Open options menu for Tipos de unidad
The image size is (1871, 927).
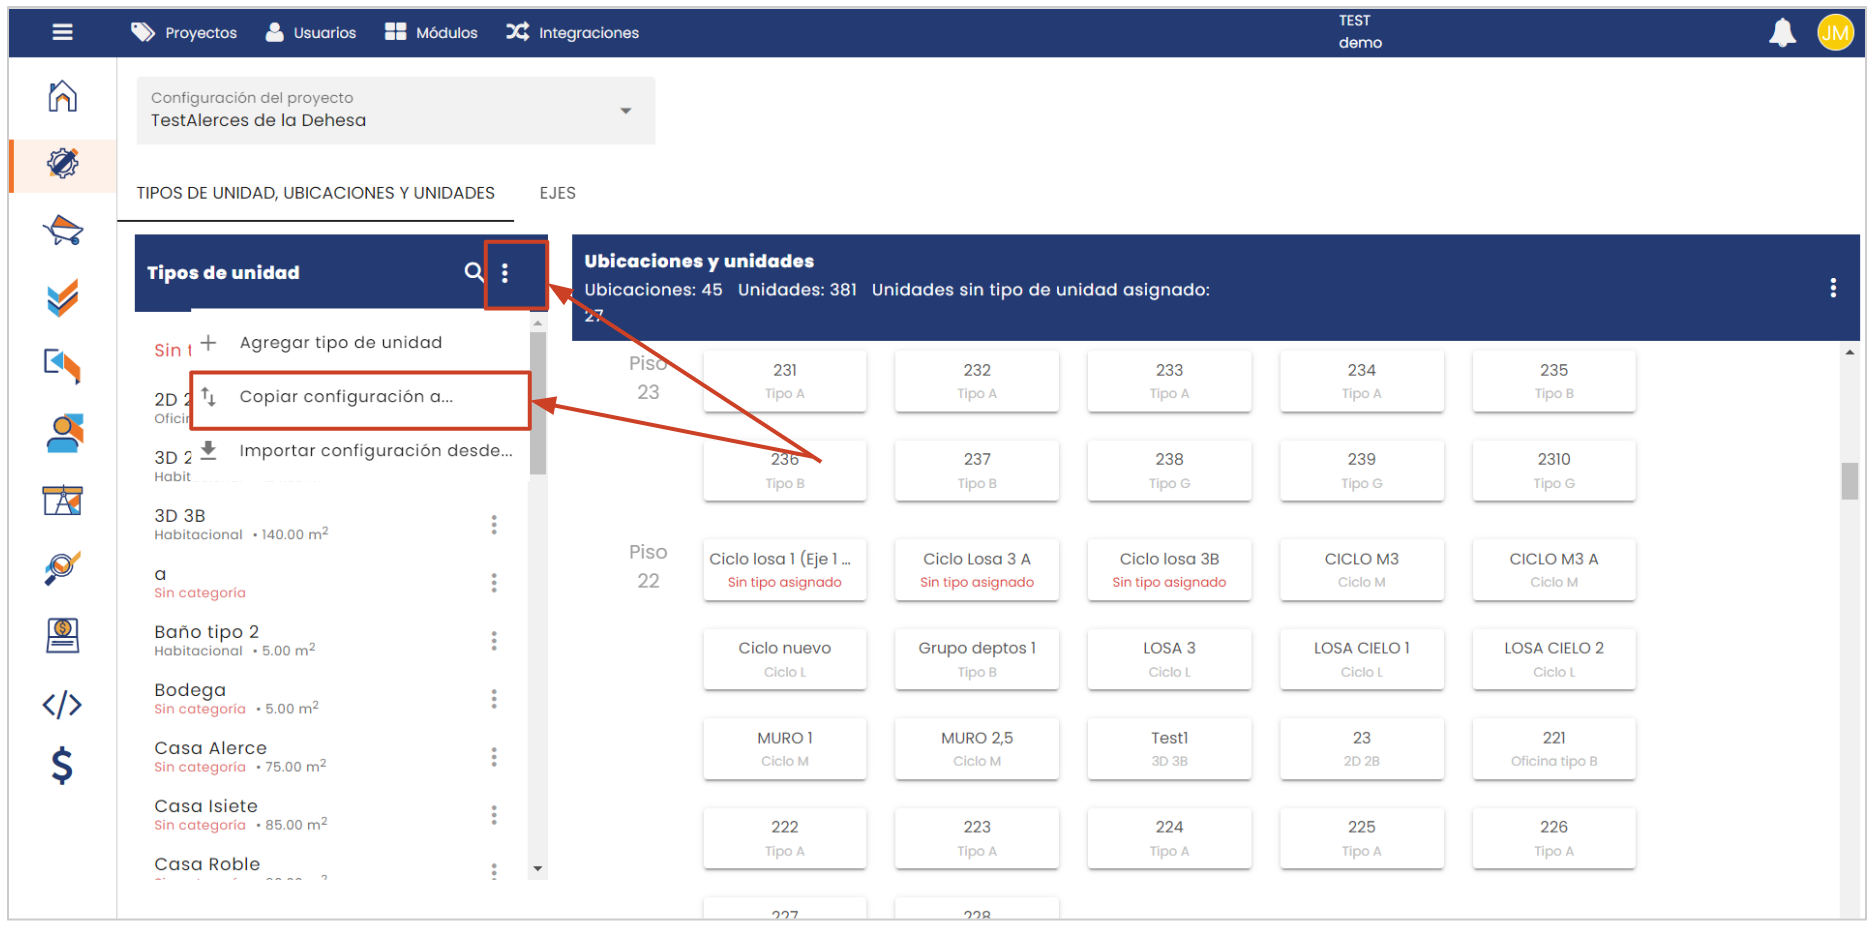pyautogui.click(x=505, y=273)
